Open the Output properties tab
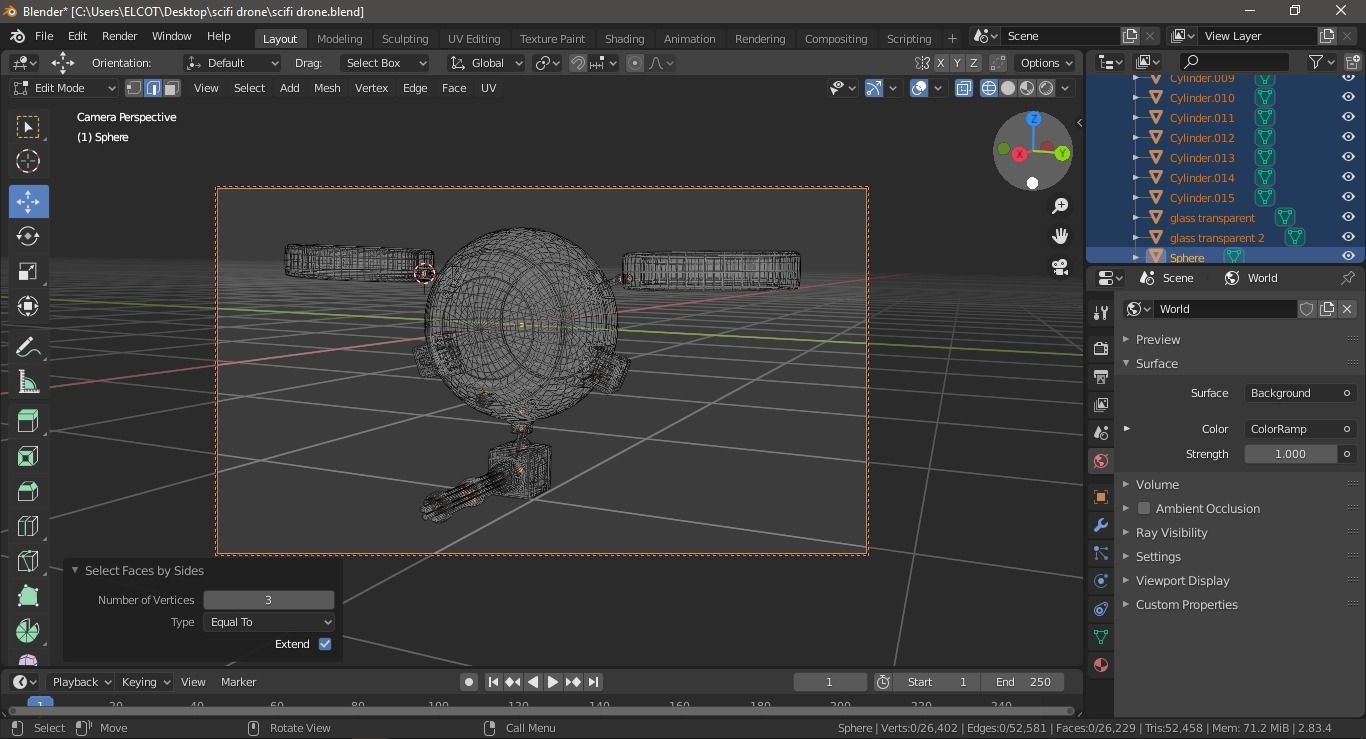Viewport: 1366px width, 739px height. tap(1101, 377)
